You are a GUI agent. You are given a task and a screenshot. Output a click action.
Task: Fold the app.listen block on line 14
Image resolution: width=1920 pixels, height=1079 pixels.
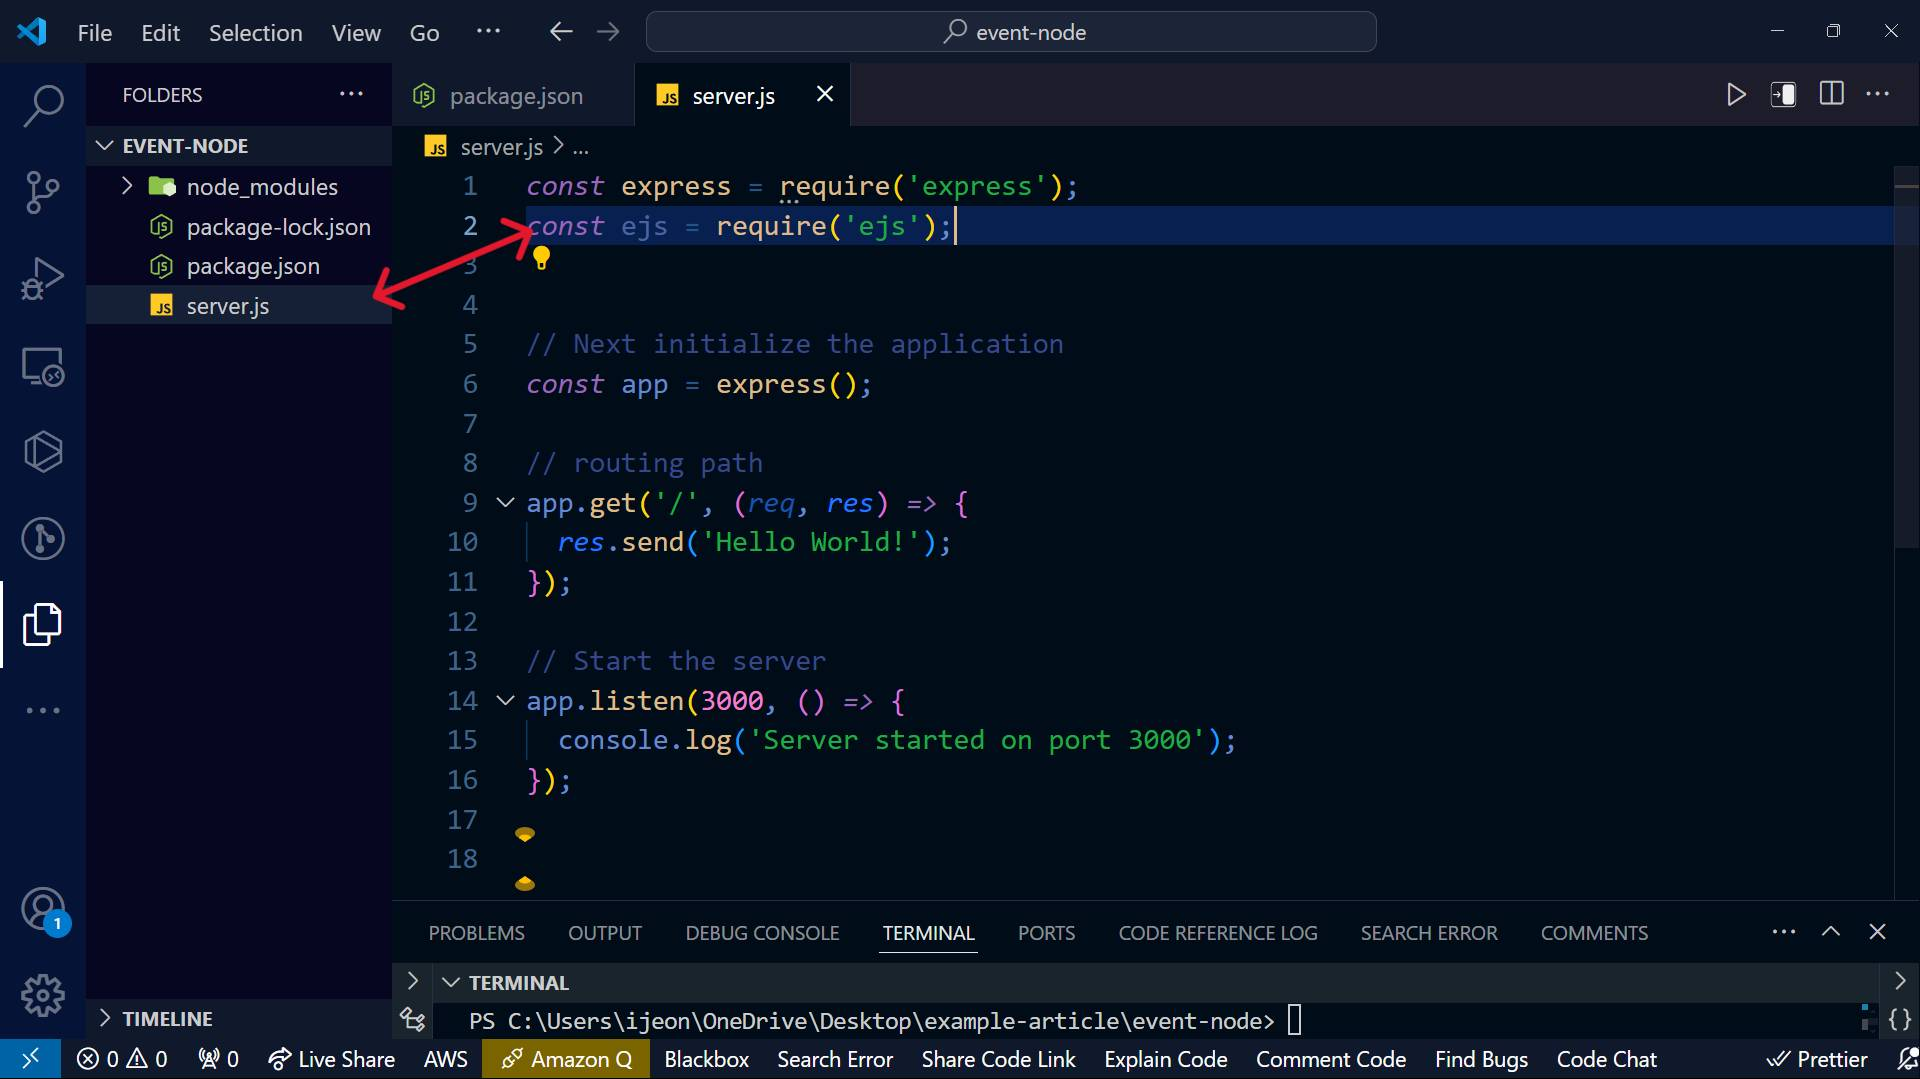tap(505, 701)
